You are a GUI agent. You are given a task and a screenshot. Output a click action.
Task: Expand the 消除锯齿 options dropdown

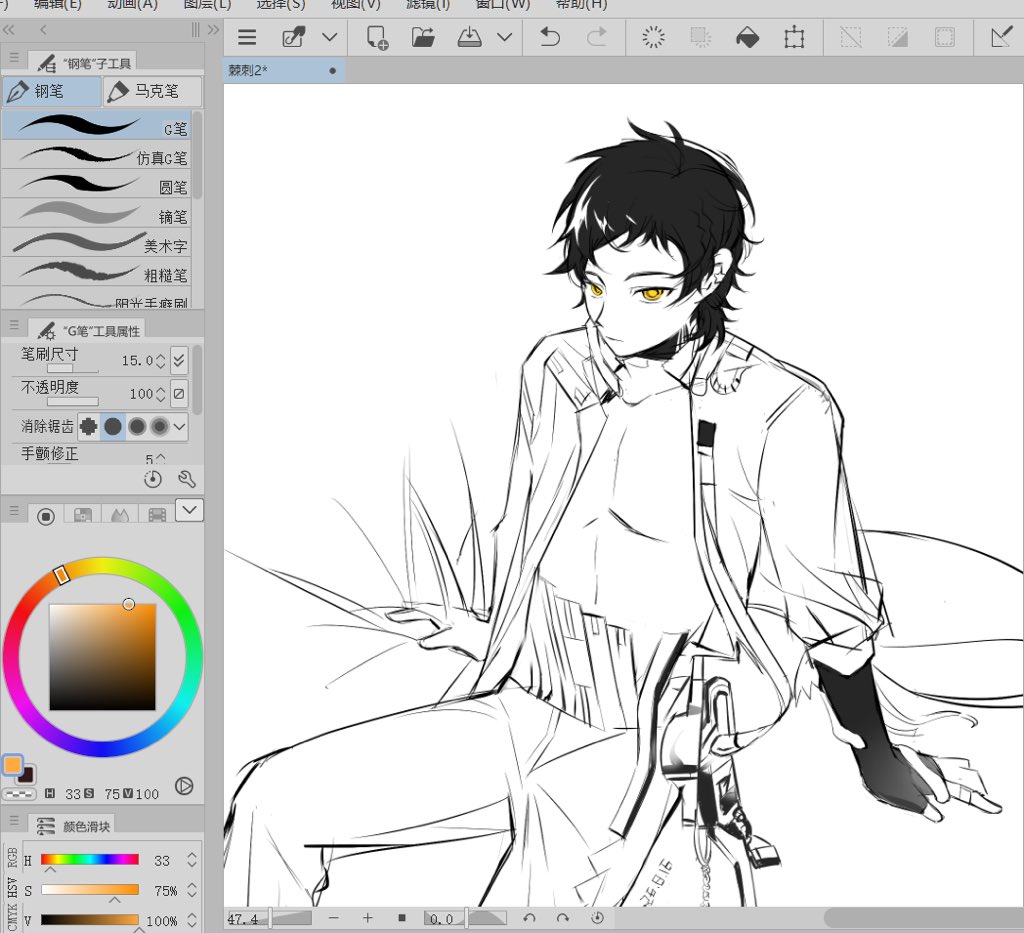click(x=180, y=426)
